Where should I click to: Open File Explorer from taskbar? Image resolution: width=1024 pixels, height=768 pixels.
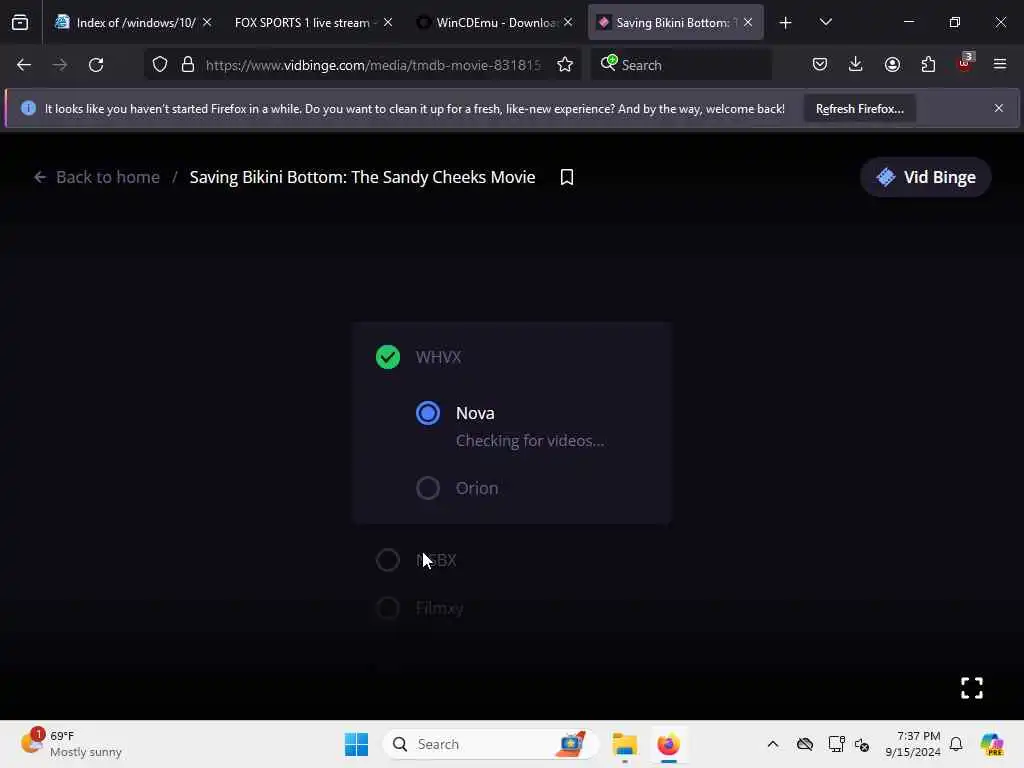pos(624,744)
